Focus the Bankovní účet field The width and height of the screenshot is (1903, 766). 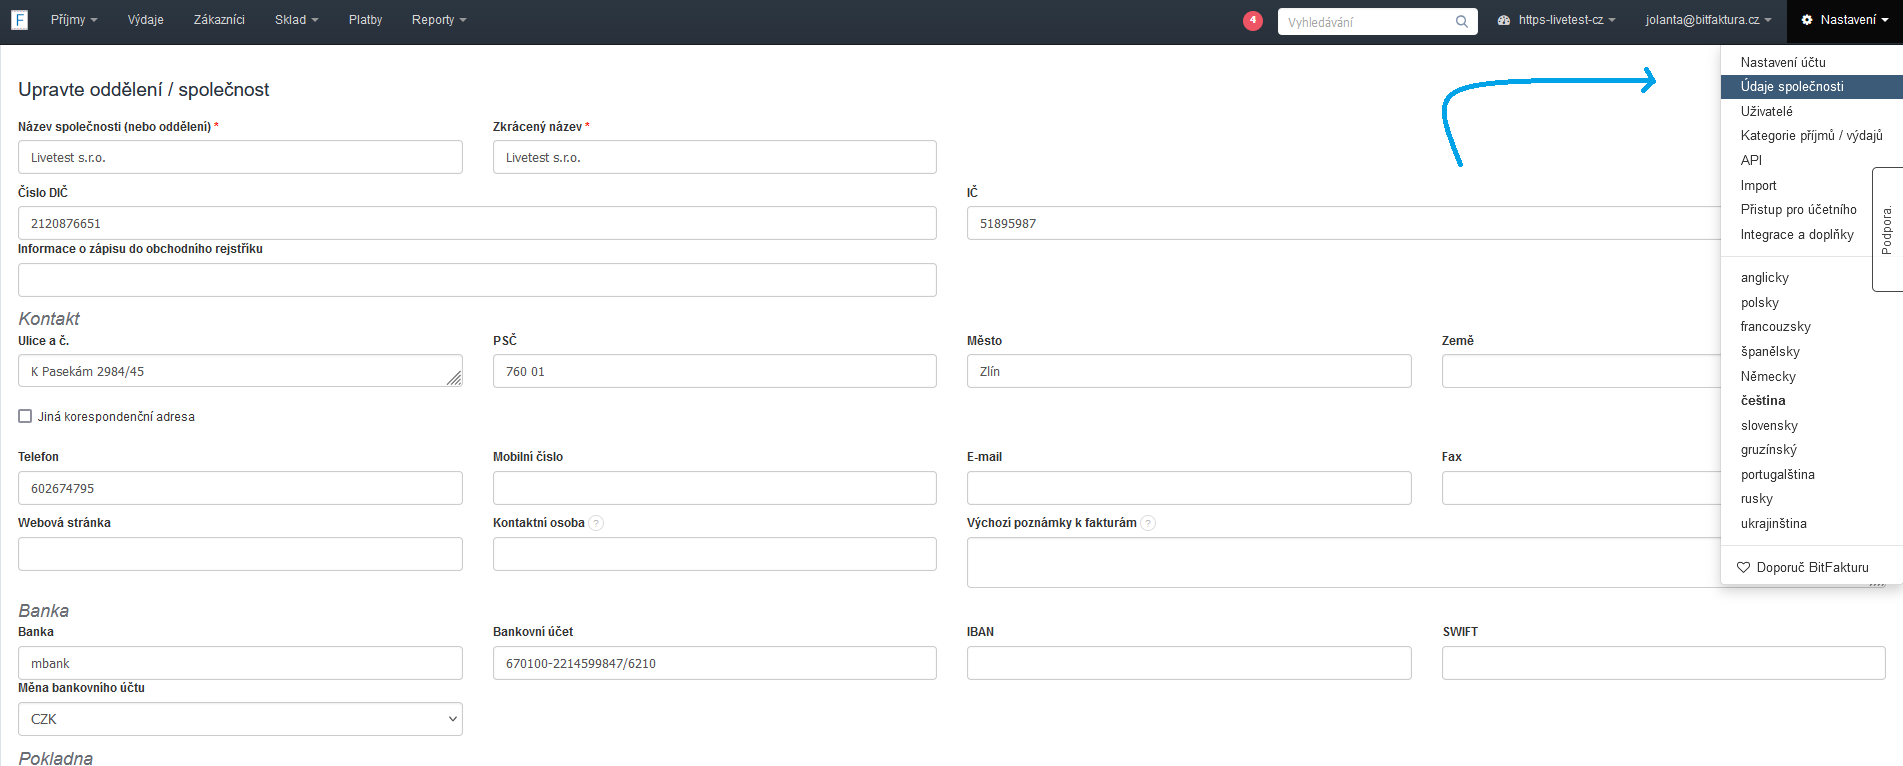pos(715,663)
